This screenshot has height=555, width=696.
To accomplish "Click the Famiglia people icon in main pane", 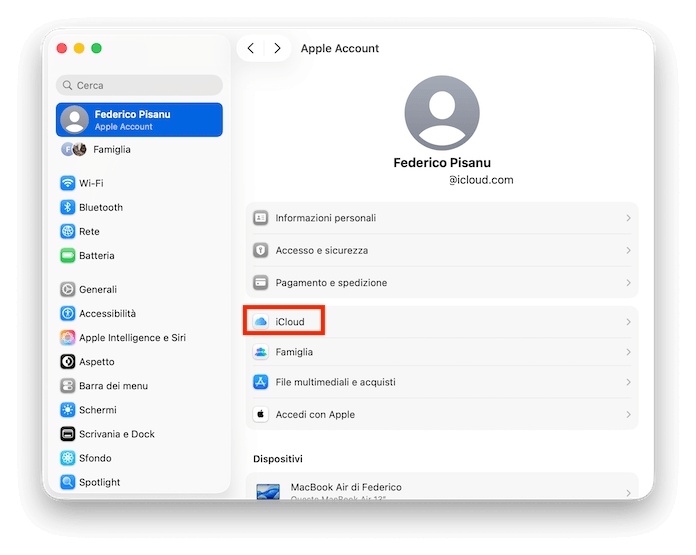I will point(261,352).
